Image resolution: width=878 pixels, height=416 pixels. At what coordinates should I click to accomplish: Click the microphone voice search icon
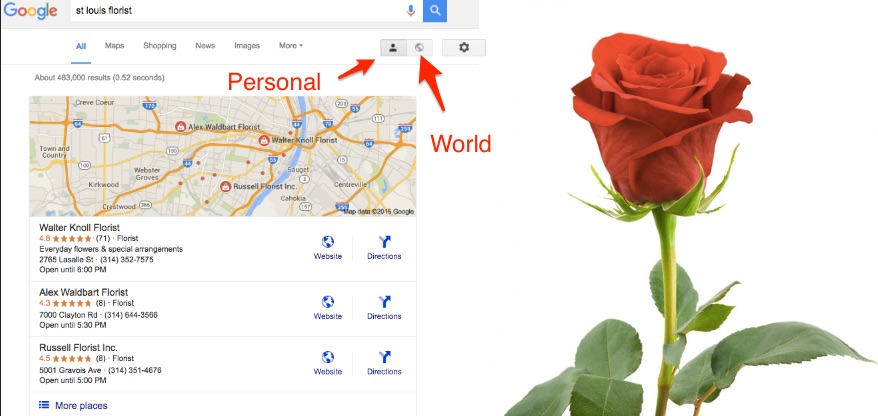click(x=411, y=10)
